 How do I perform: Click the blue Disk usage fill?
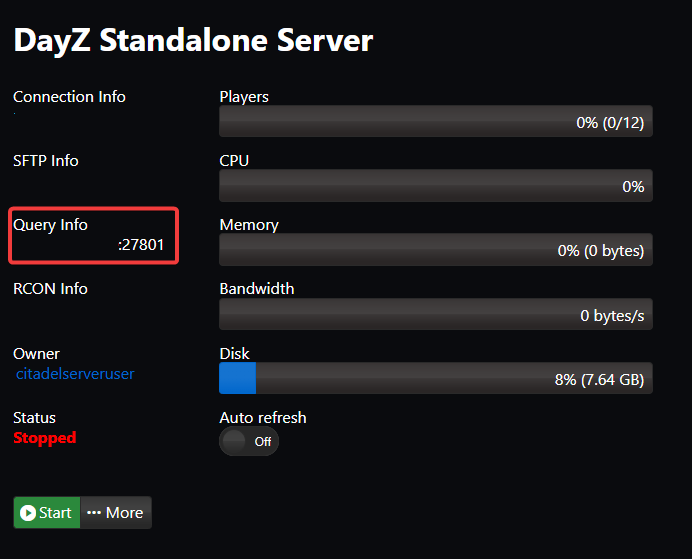[x=237, y=378]
